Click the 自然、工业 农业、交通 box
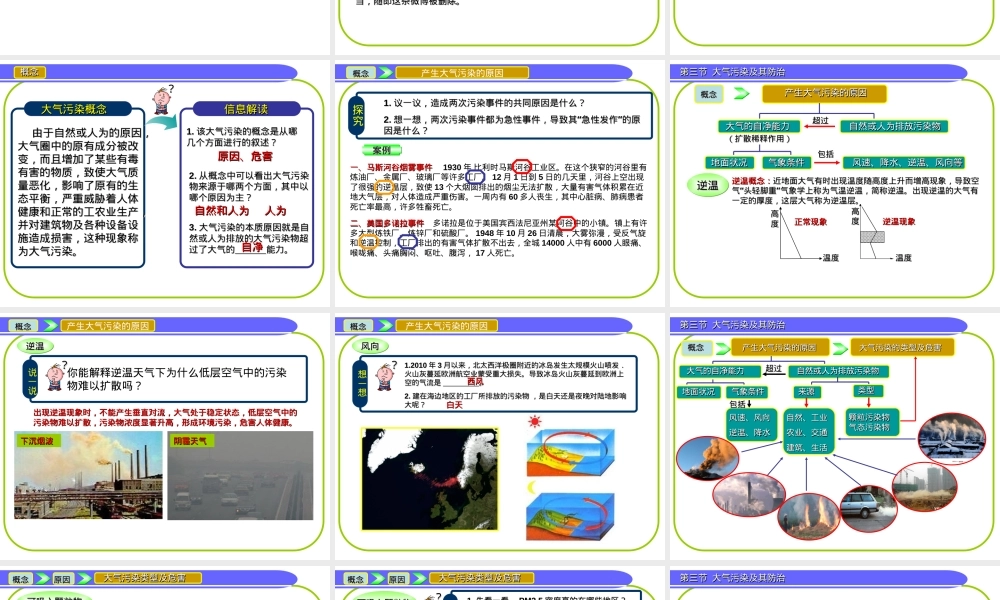1000x600 pixels. (807, 432)
